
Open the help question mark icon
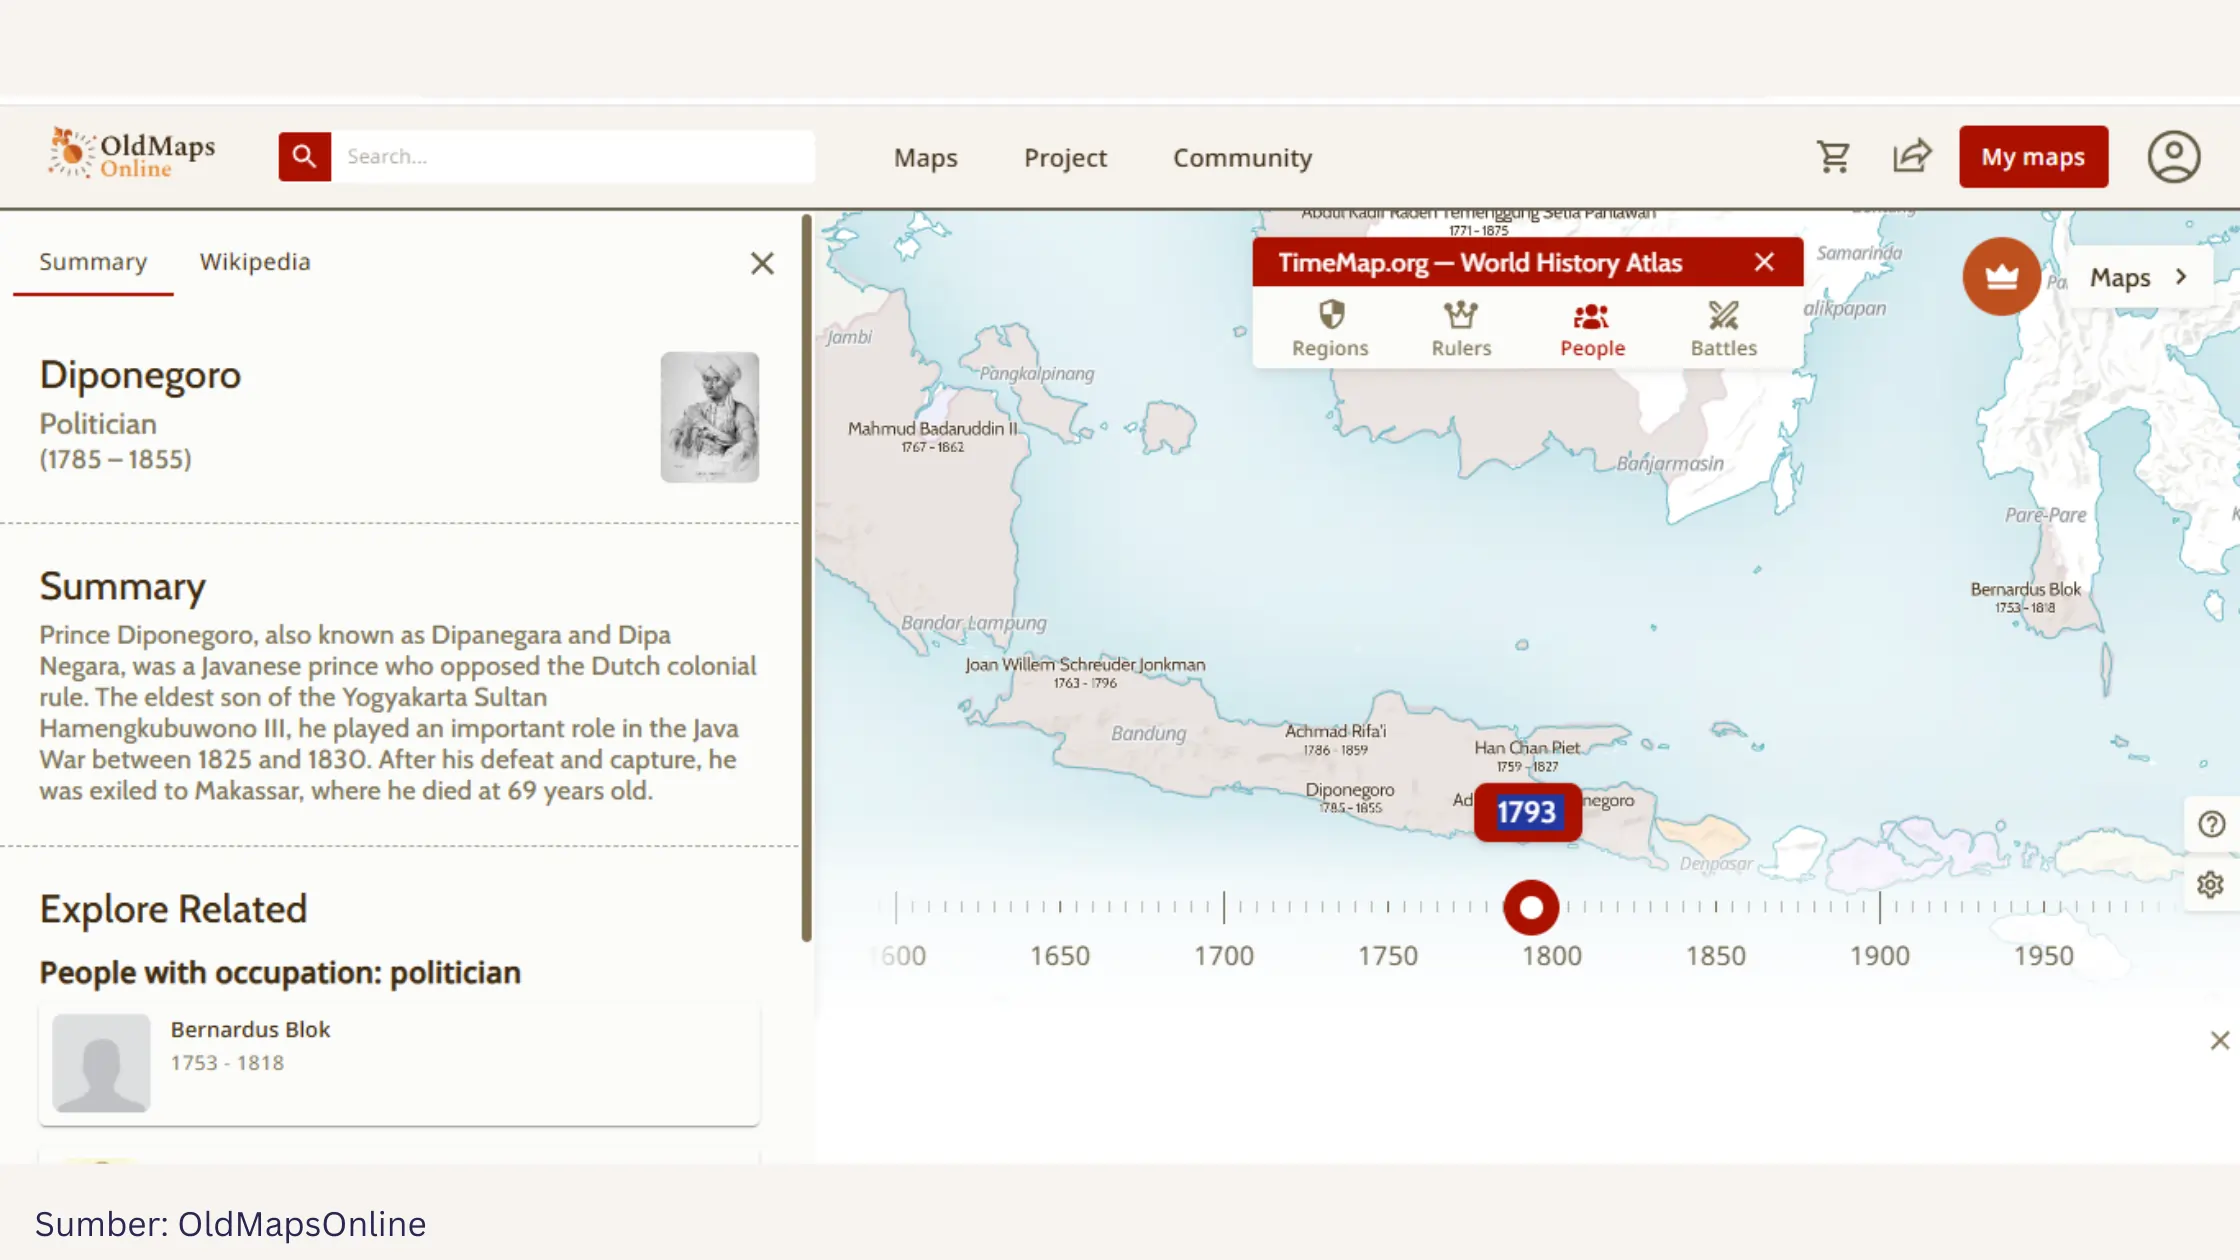pos(2211,824)
